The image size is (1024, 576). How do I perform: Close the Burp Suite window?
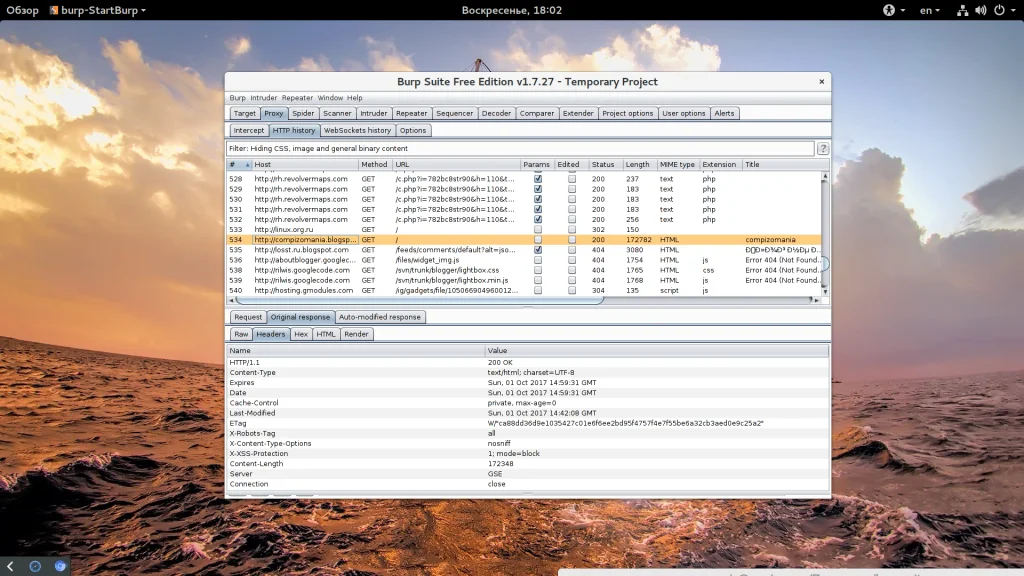[x=822, y=82]
